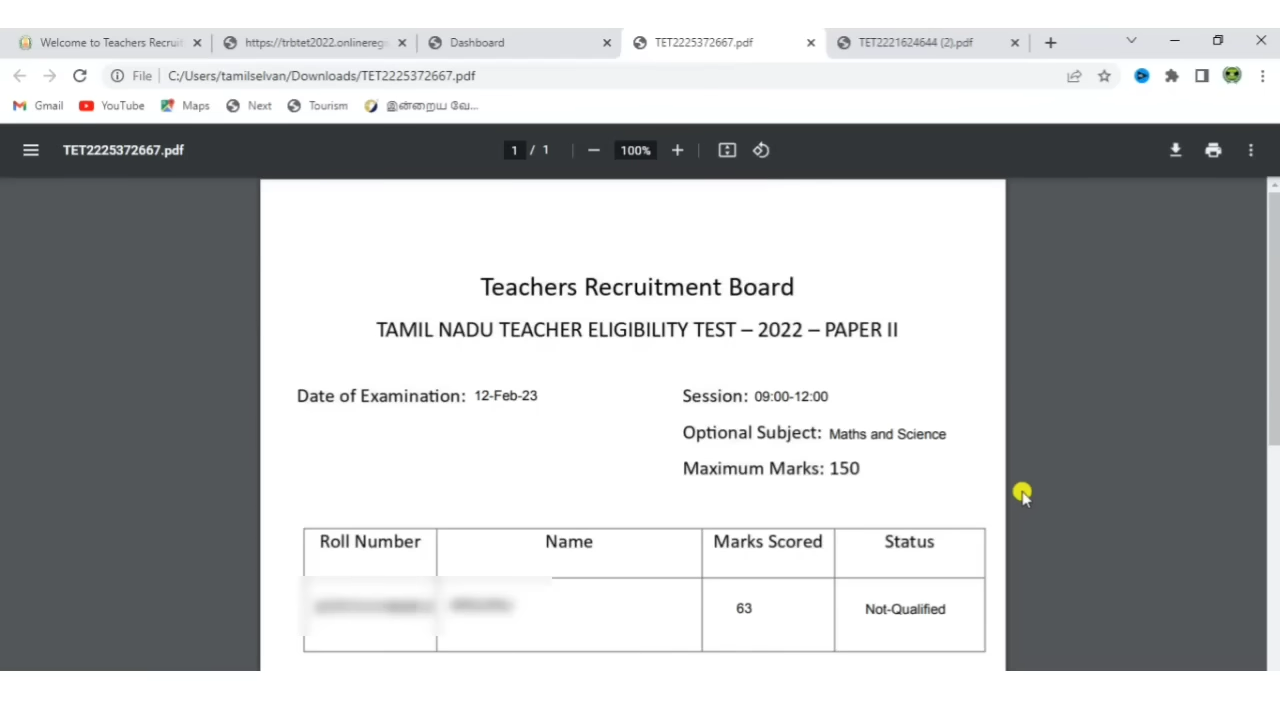Zoom in on the PDF with plus button
1280x720 pixels.
click(x=677, y=150)
